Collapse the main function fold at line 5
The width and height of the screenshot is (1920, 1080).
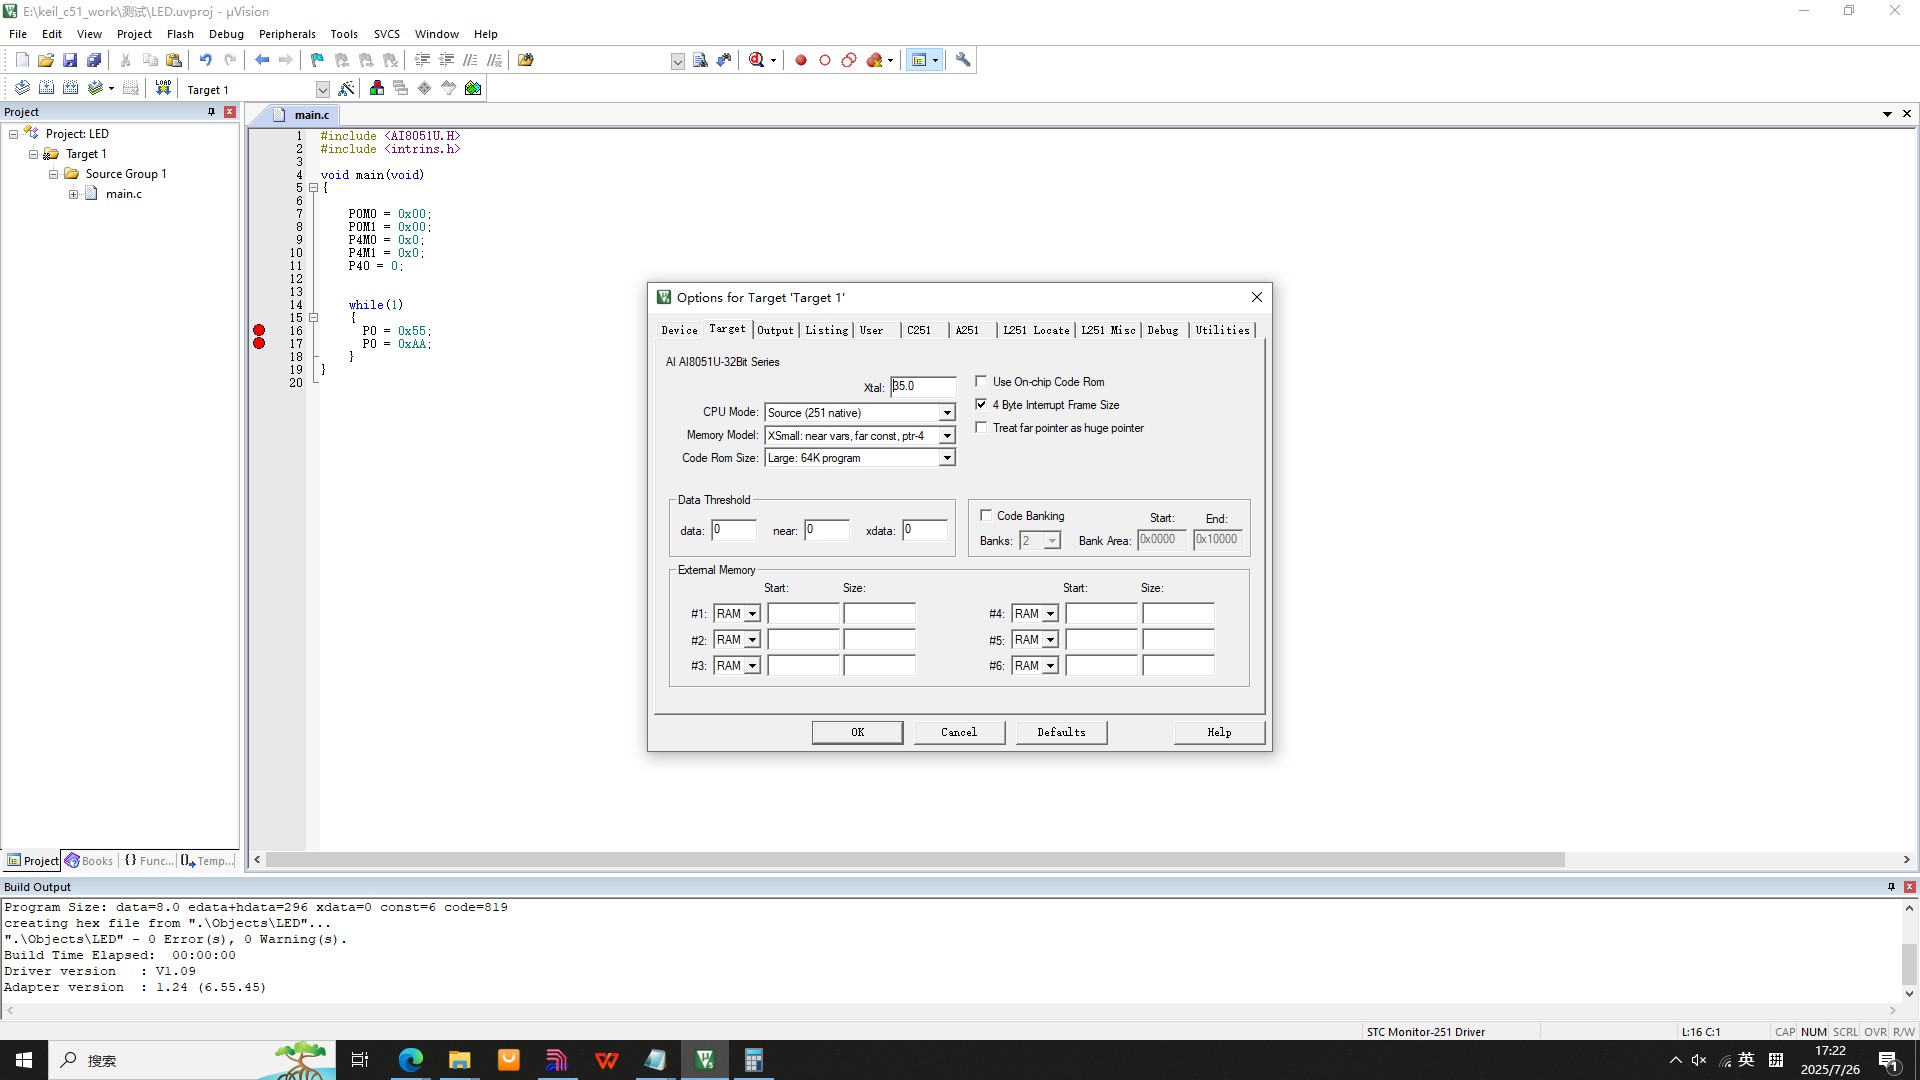click(313, 188)
